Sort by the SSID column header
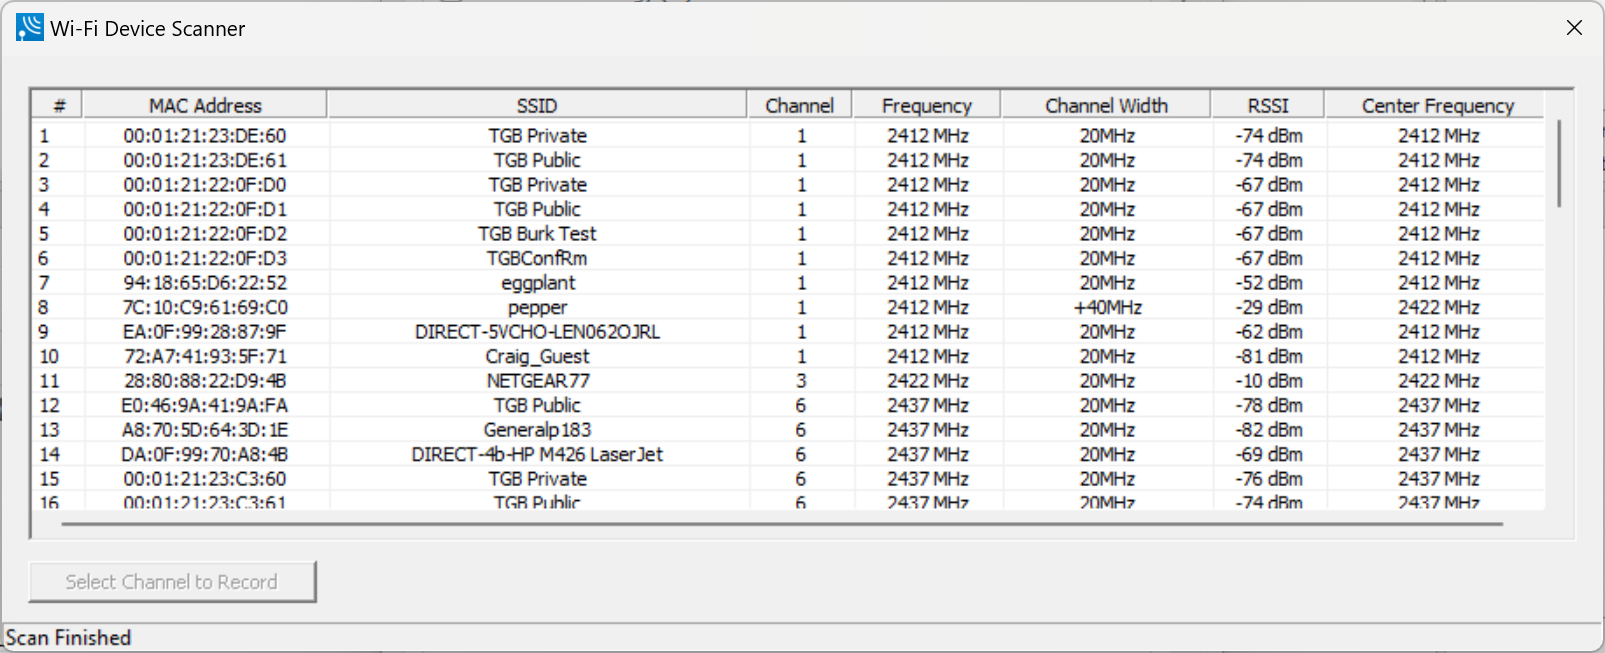Viewport: 1605px width, 653px height. 537,105
